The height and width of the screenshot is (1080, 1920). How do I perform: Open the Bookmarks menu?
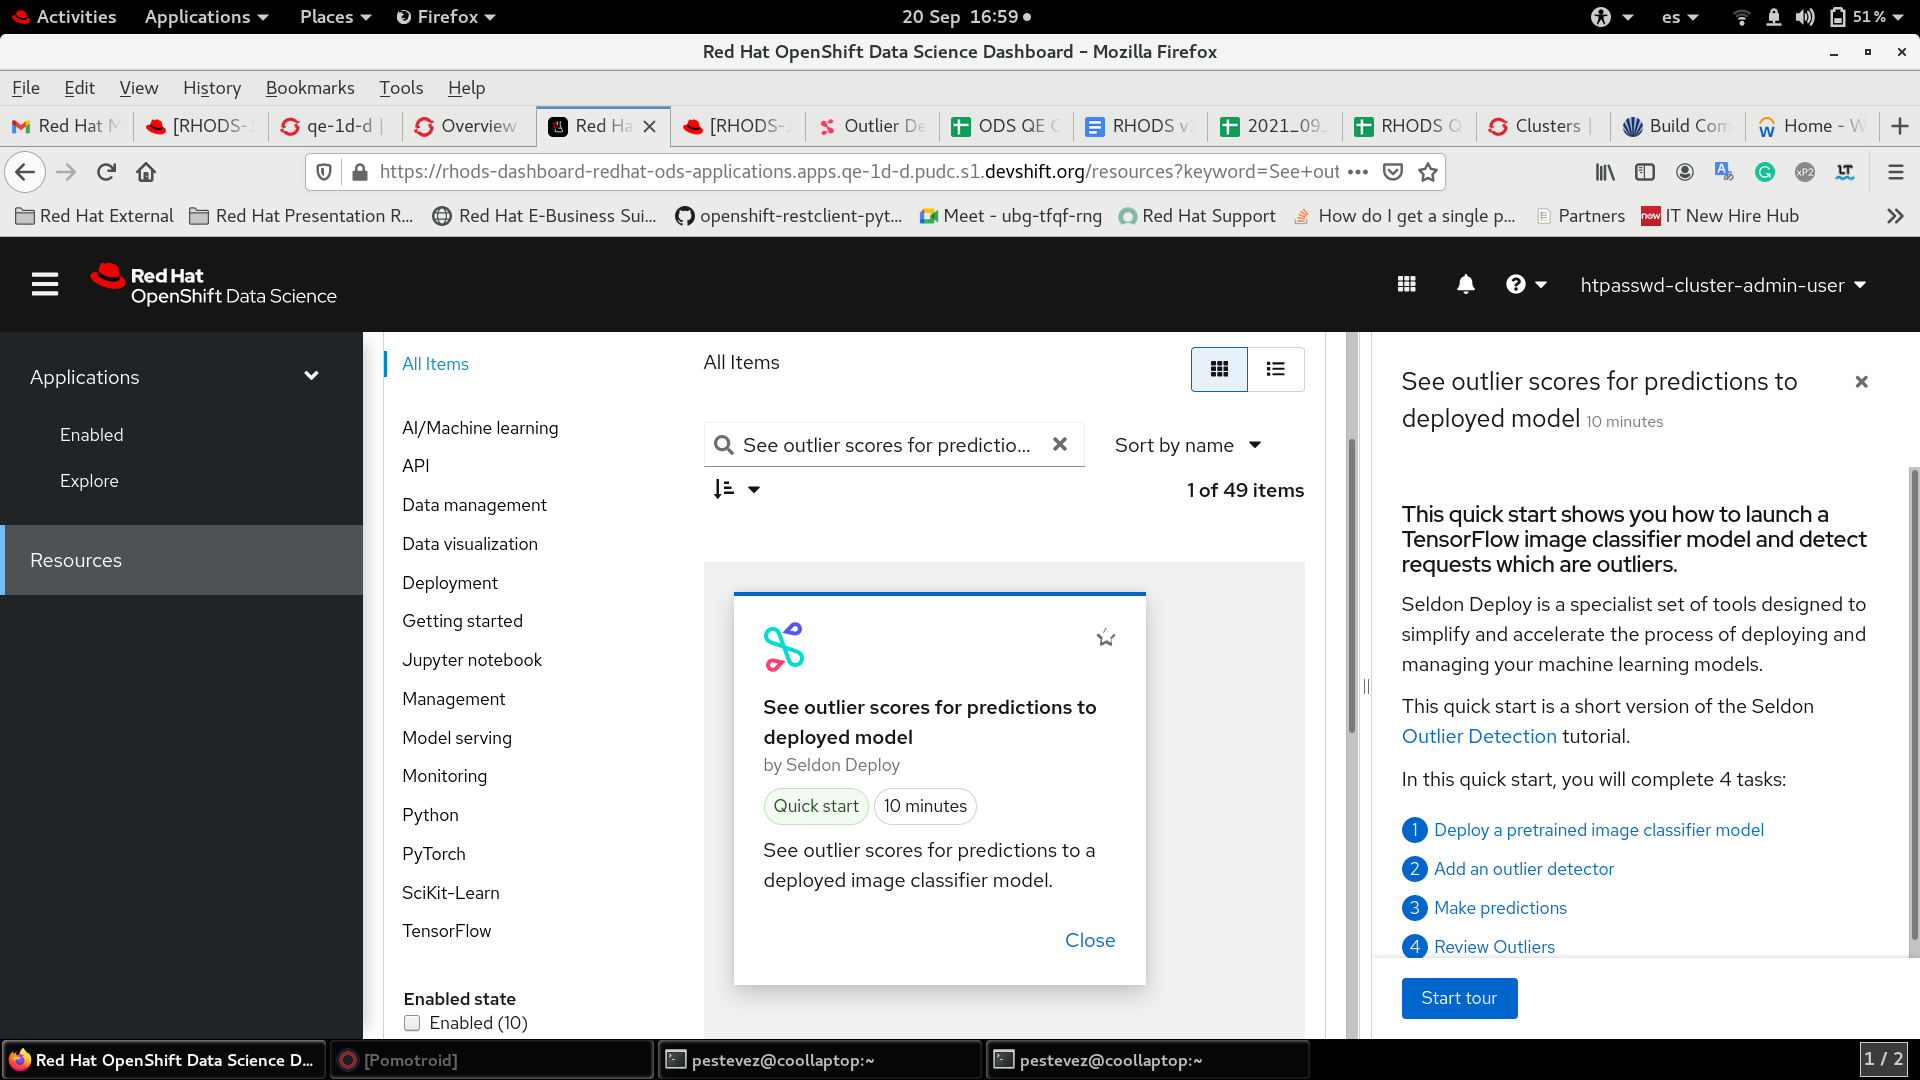click(310, 88)
